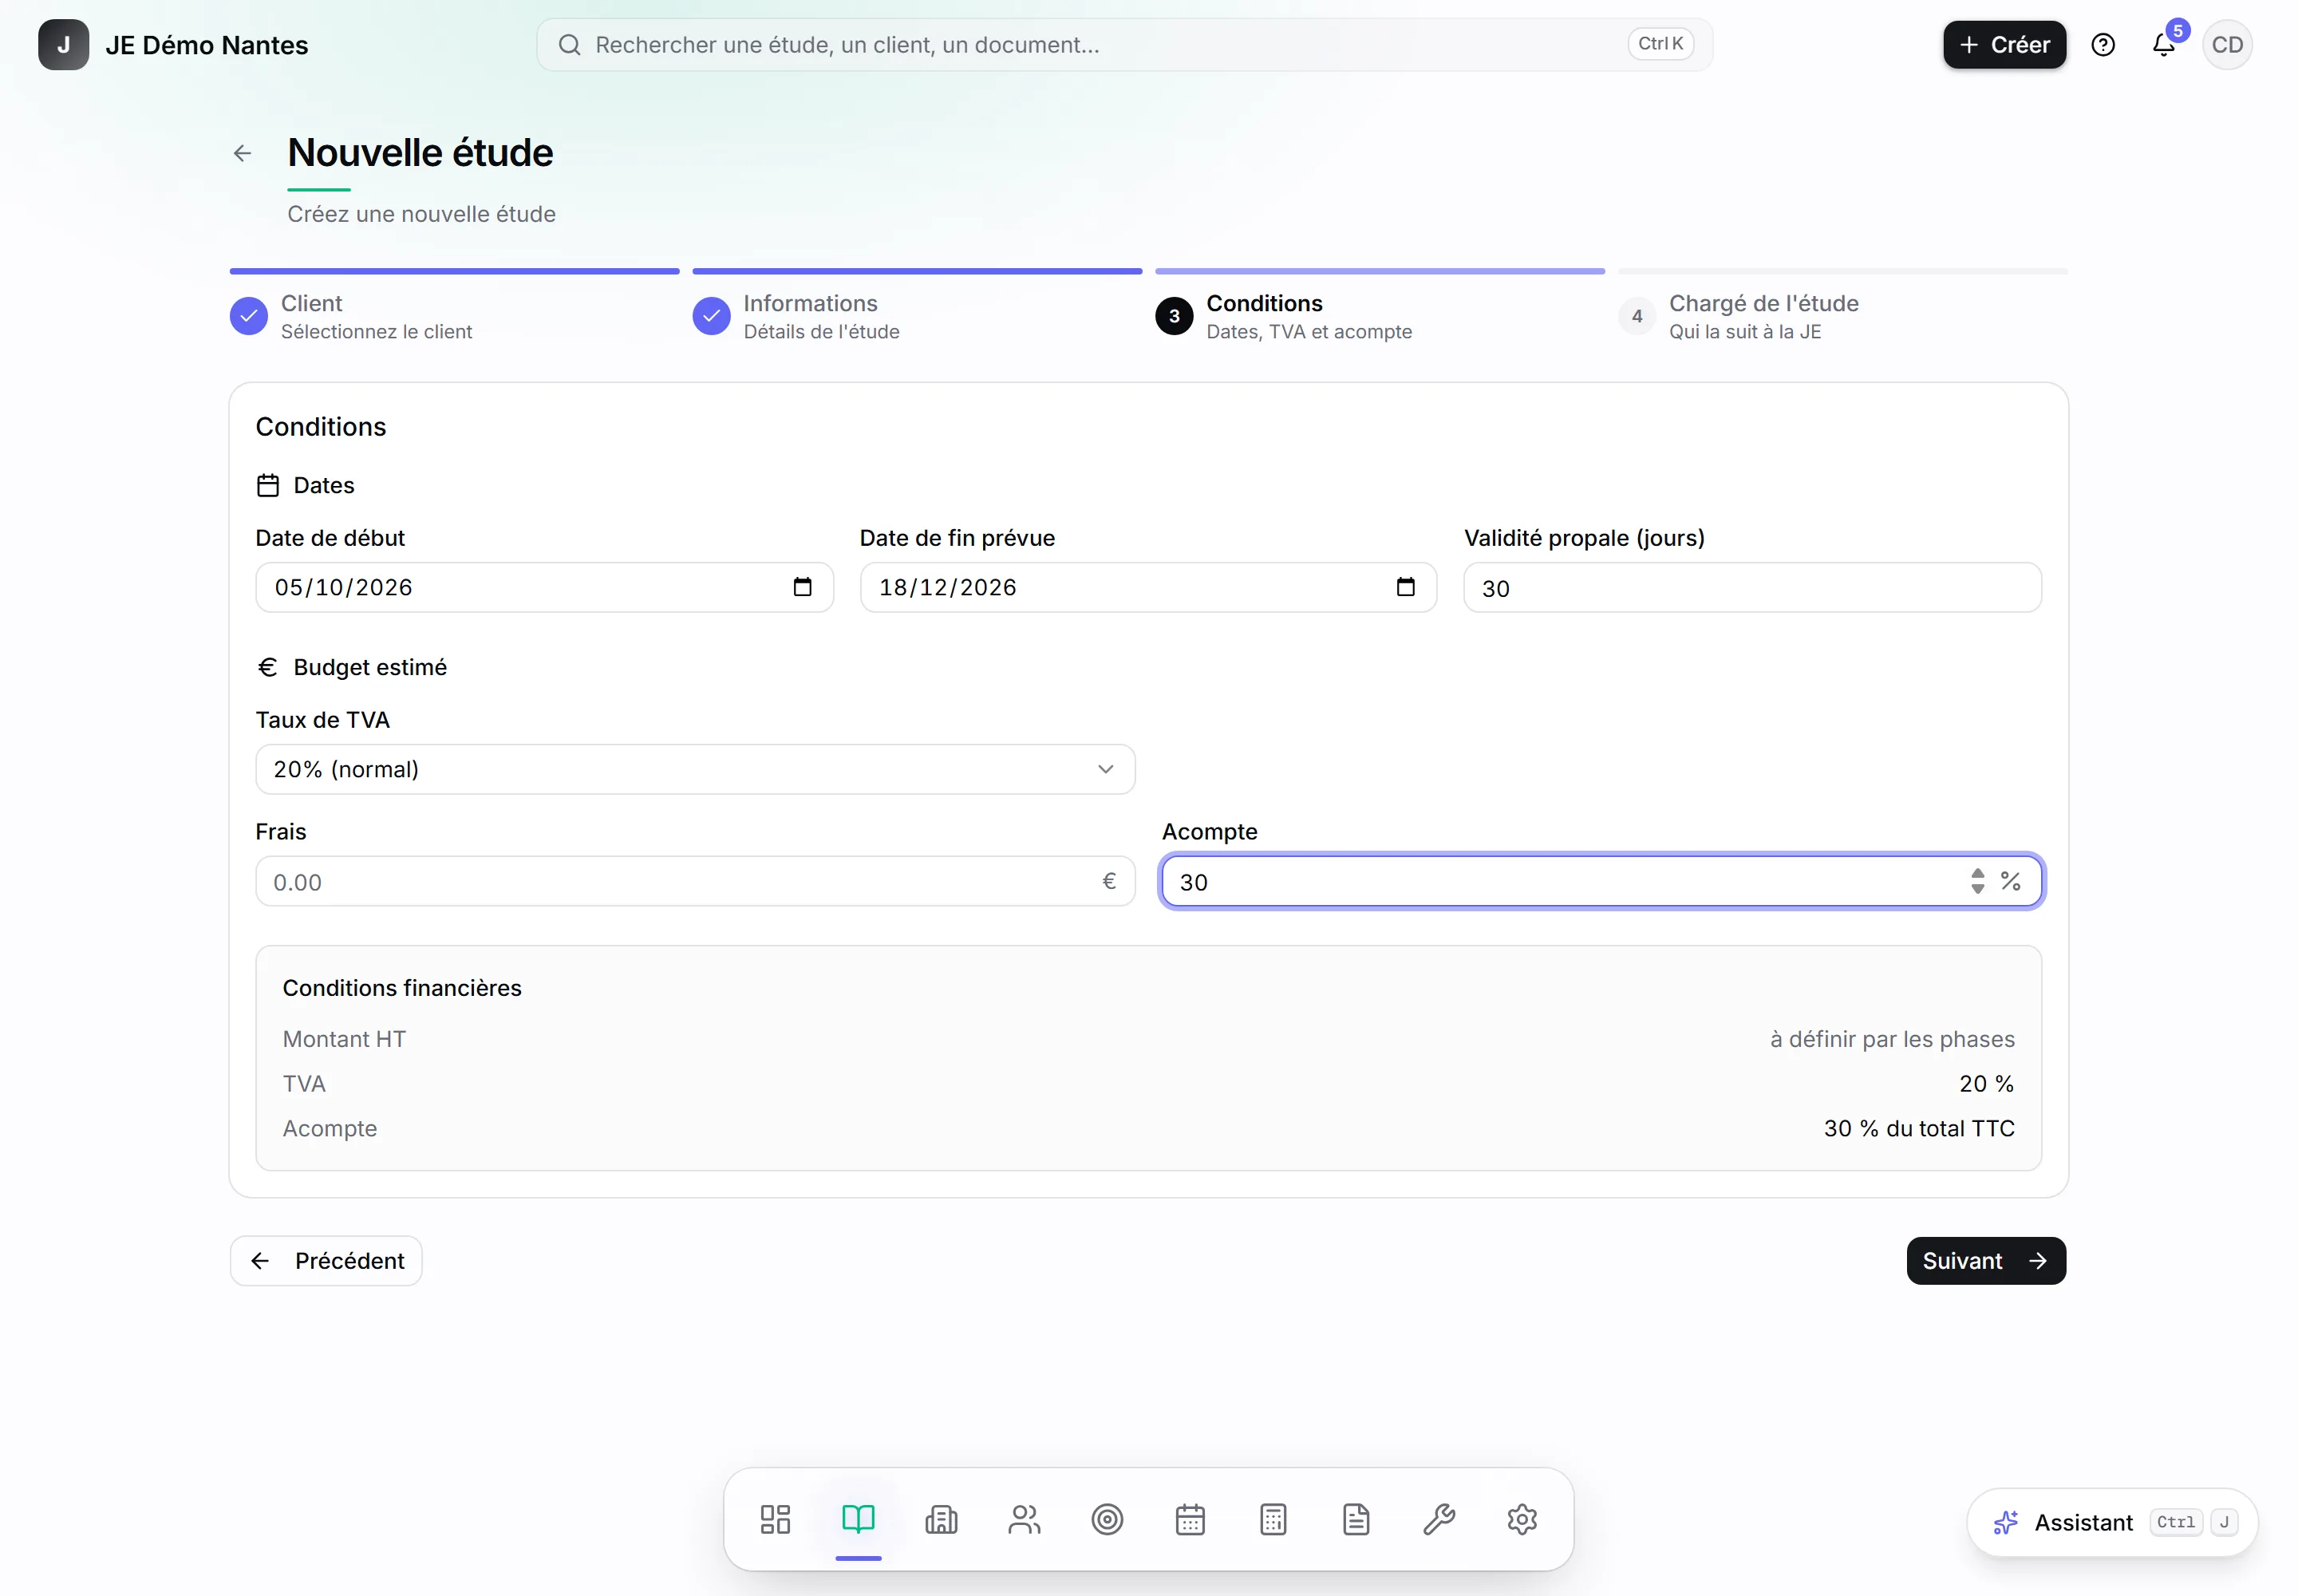The image size is (2298, 1596).
Task: Open the target icon in bottom dock
Action: [1107, 1519]
